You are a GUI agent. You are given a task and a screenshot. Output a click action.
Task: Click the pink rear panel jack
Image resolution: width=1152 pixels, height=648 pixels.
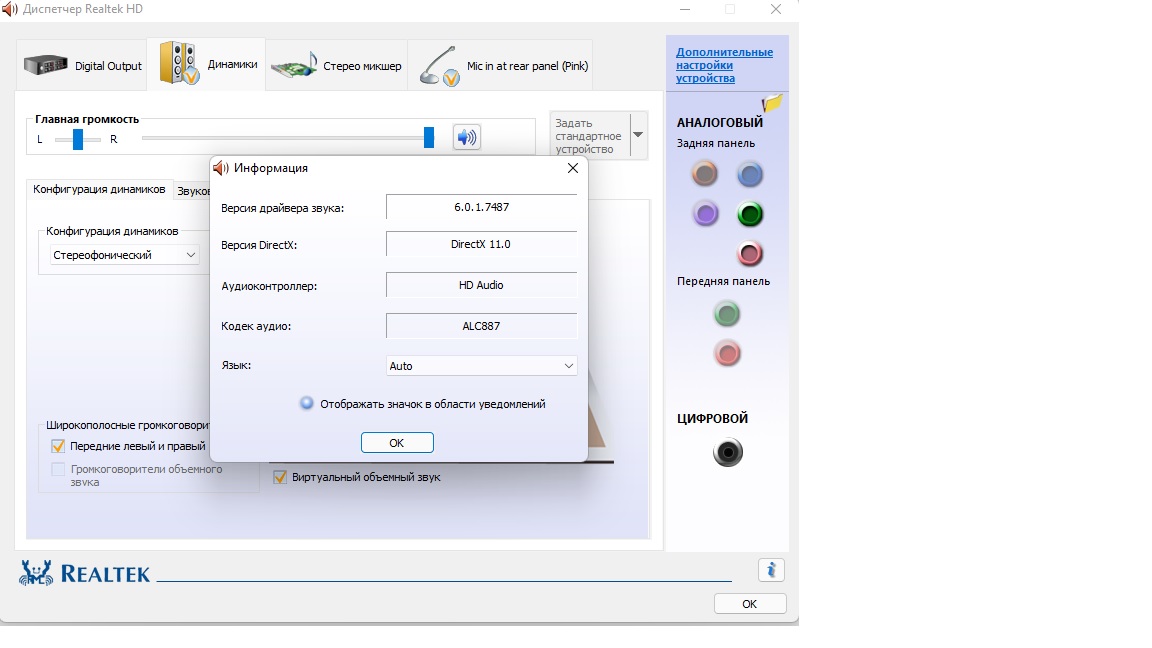coord(749,254)
